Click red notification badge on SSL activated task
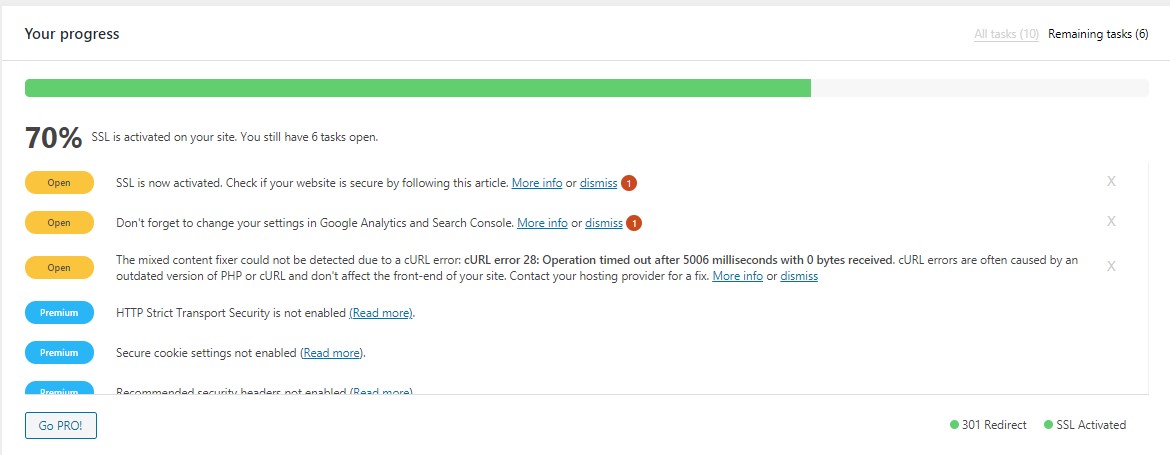The height and width of the screenshot is (455, 1170). click(629, 183)
